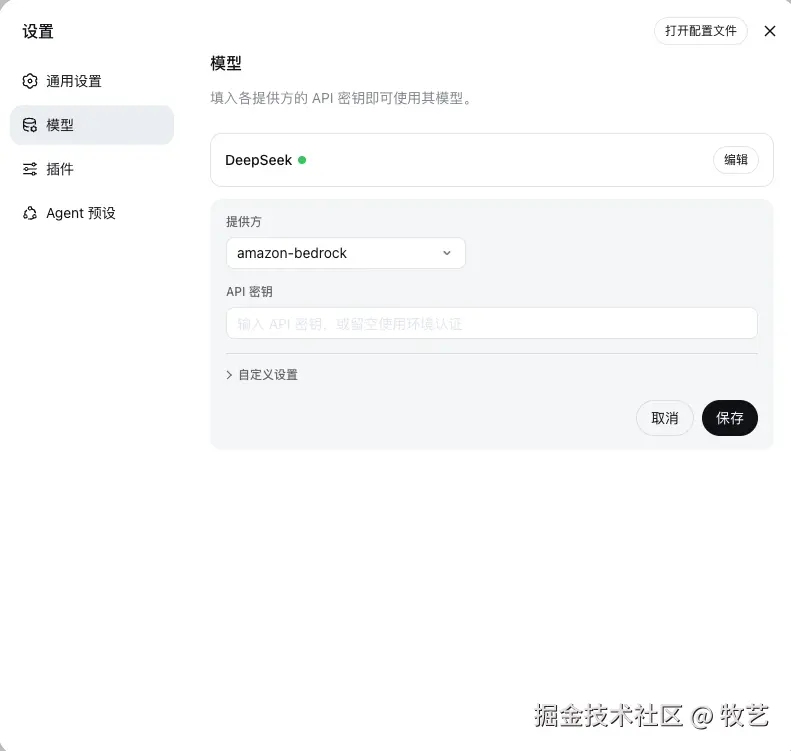The image size is (791, 751).
Task: Click the database icon beside 模型
Action: pyautogui.click(x=30, y=125)
